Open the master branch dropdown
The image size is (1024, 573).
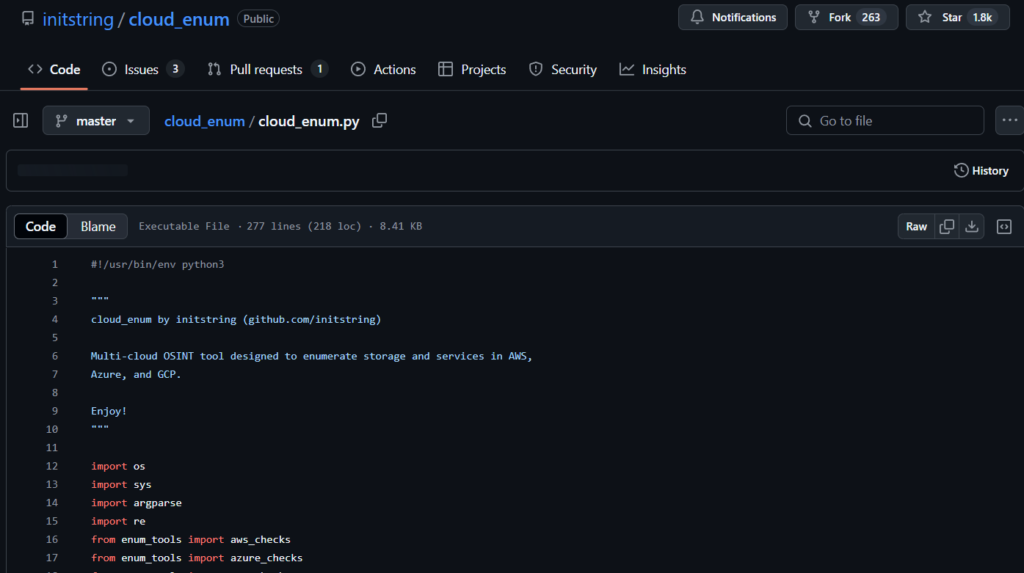click(x=96, y=121)
